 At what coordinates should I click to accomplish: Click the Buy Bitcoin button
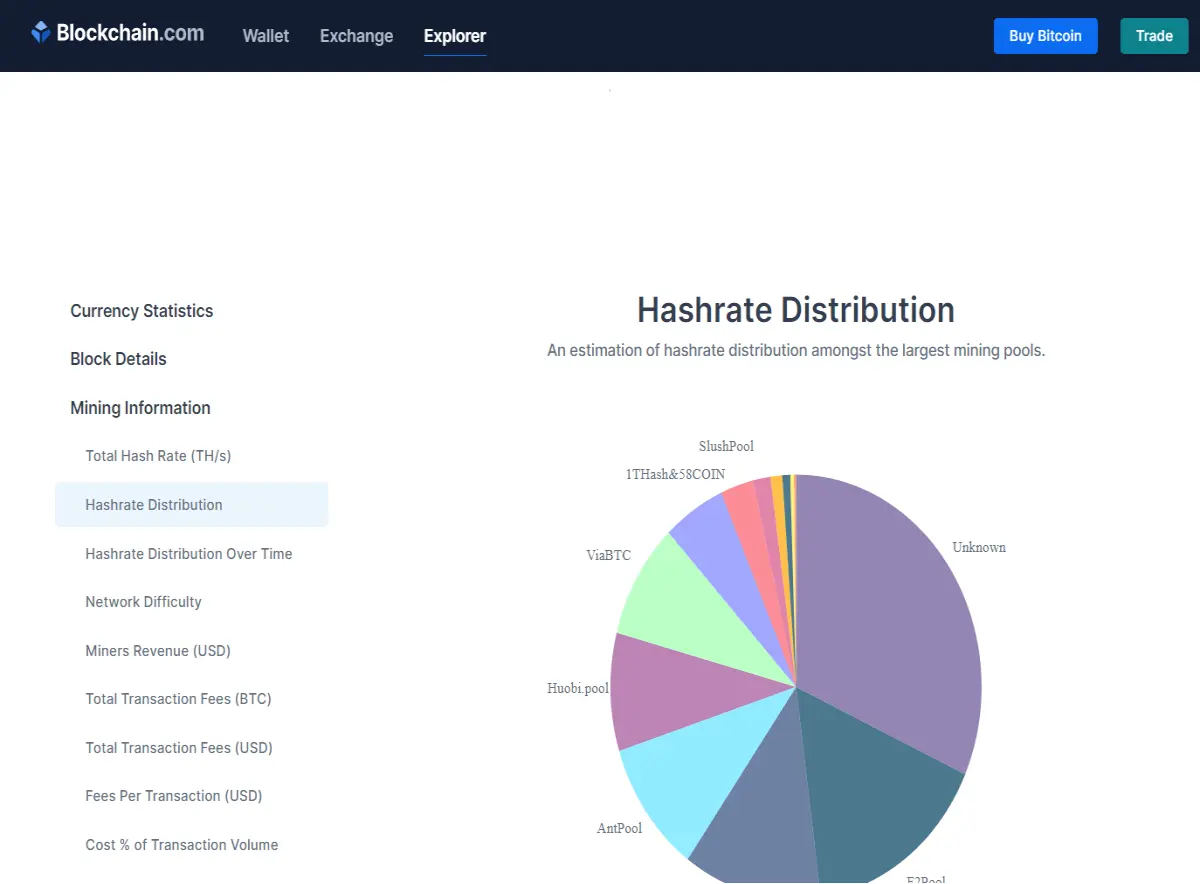1045,36
